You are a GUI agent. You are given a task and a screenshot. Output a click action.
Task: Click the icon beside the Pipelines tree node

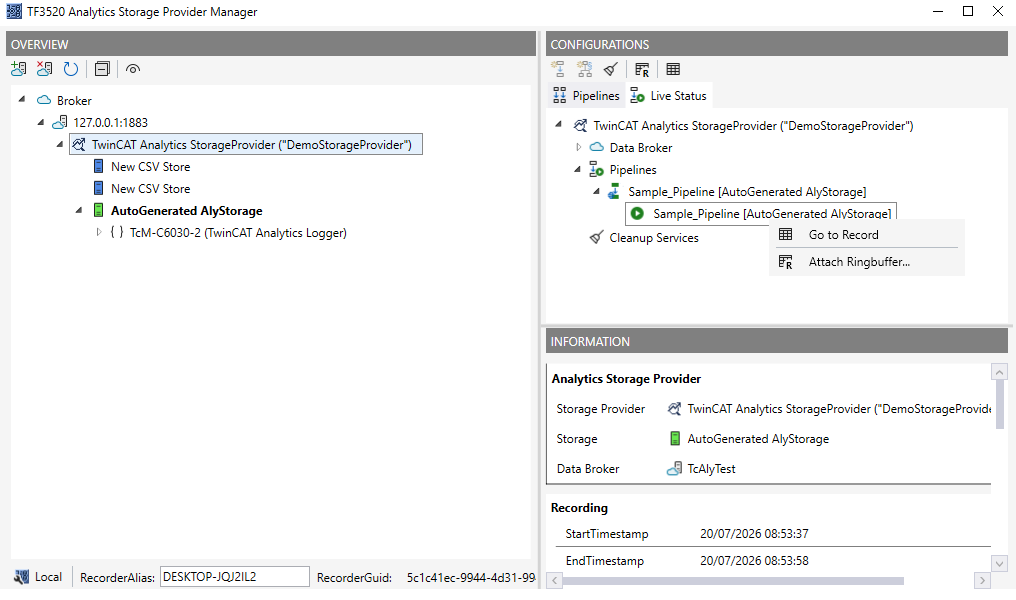point(596,169)
